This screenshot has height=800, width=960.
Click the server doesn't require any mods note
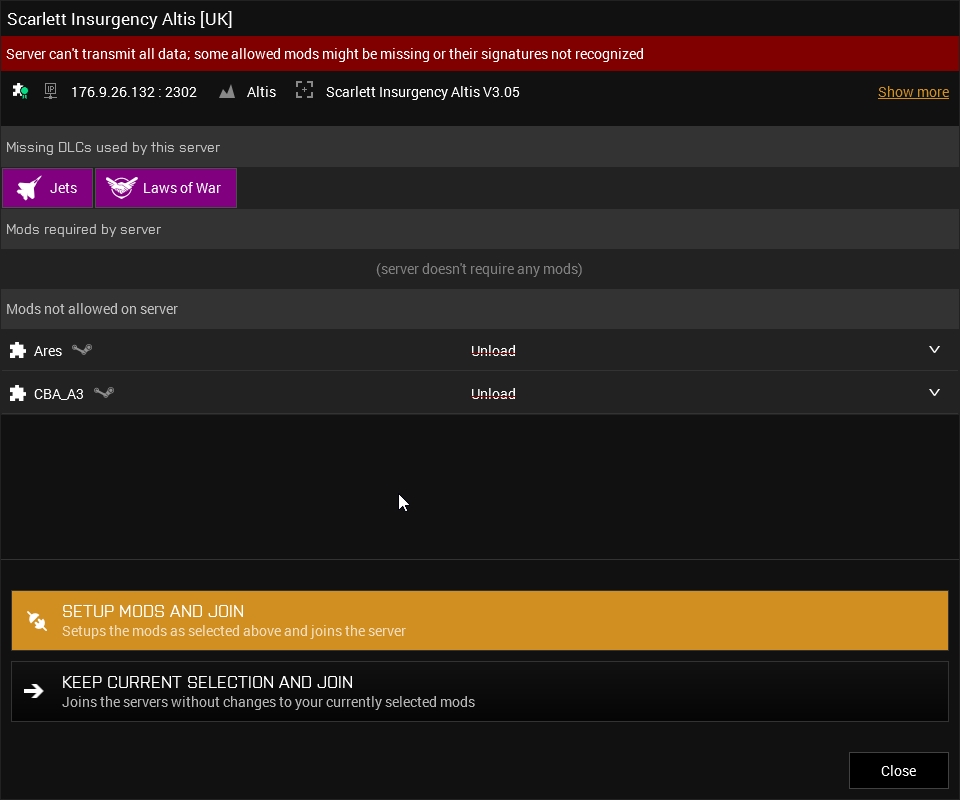tap(479, 269)
